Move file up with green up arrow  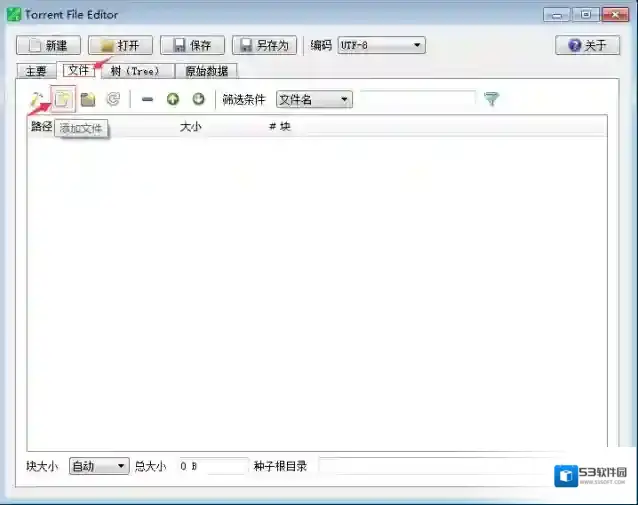[173, 99]
